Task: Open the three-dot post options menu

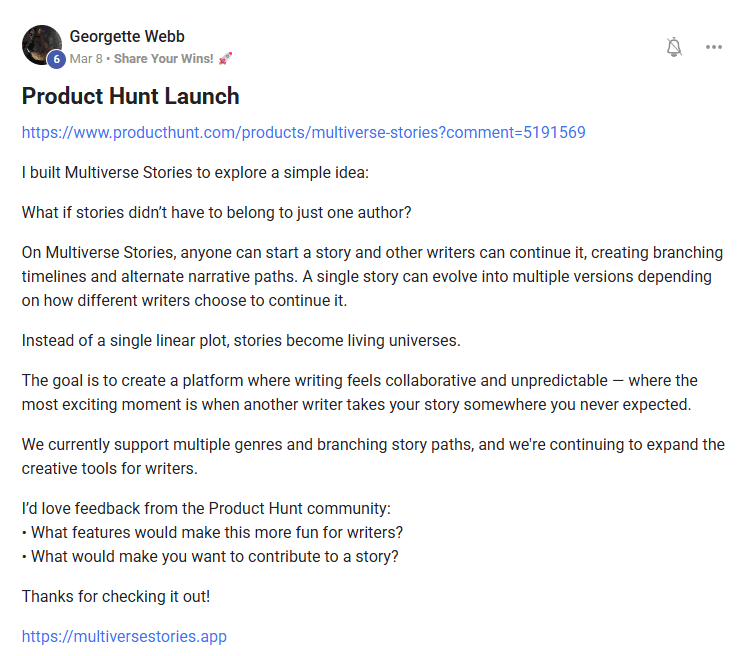Action: [x=714, y=47]
